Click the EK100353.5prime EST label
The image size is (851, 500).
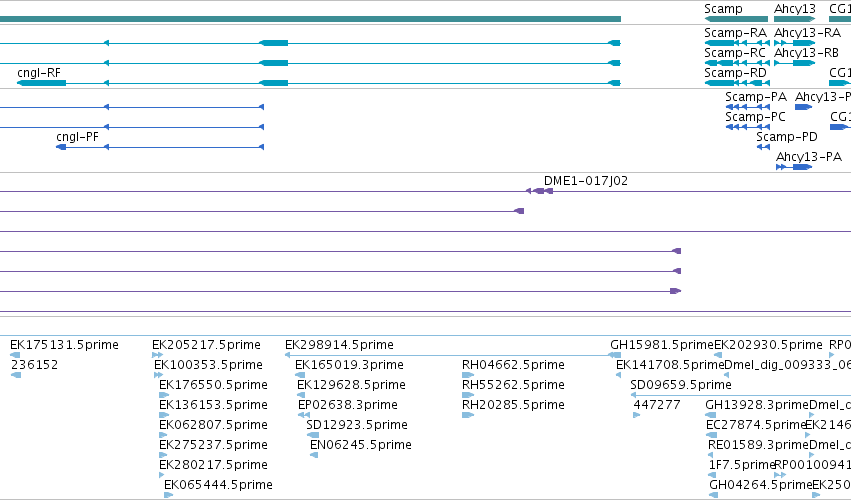[x=208, y=365]
